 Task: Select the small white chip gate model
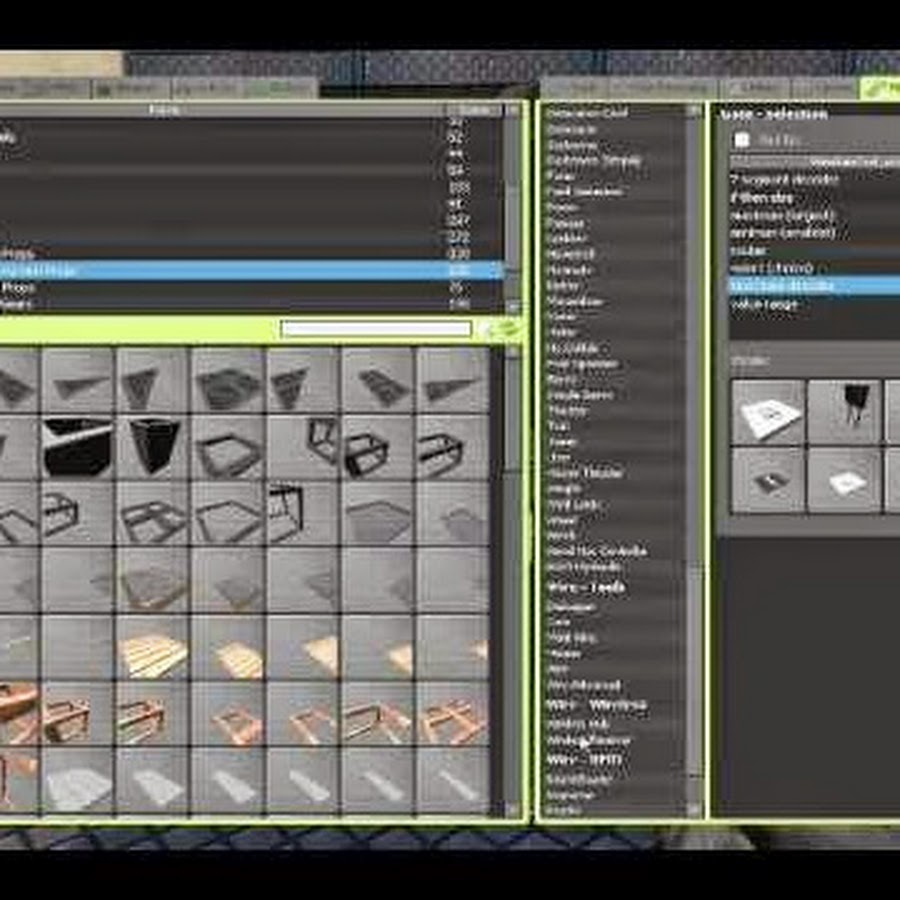[845, 480]
